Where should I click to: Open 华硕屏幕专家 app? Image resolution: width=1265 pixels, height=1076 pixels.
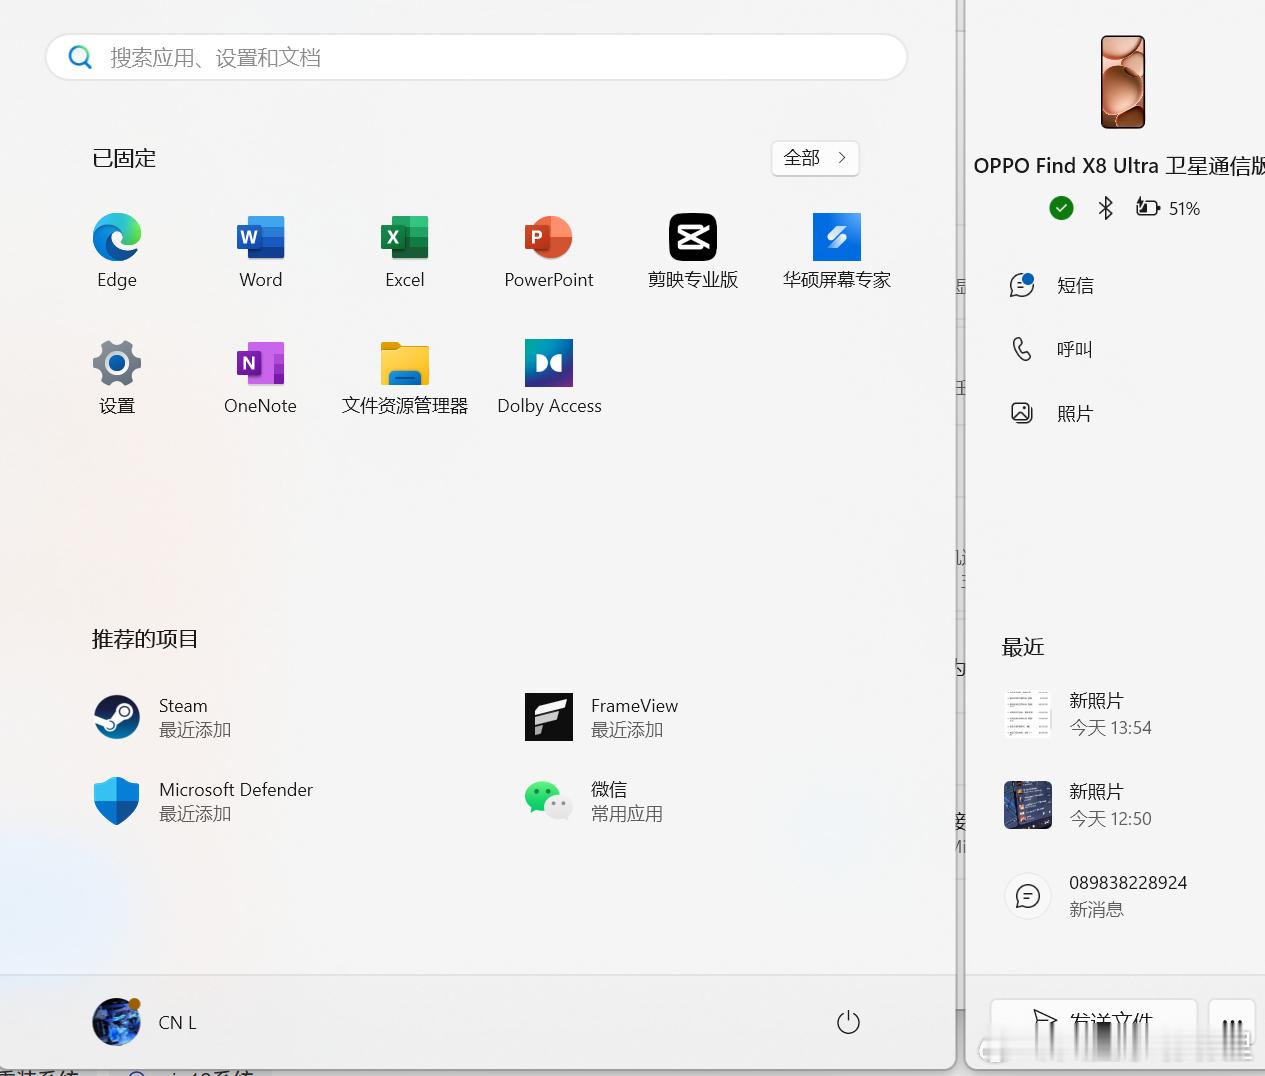837,250
